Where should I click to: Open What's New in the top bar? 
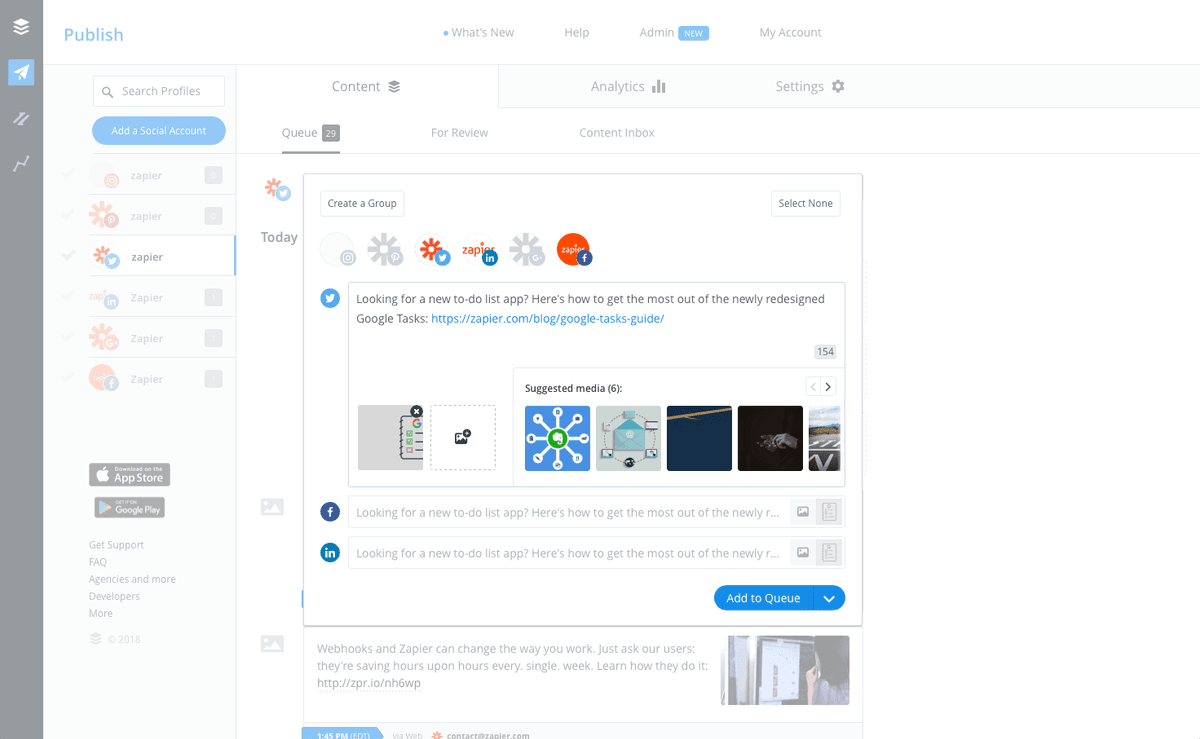479,32
